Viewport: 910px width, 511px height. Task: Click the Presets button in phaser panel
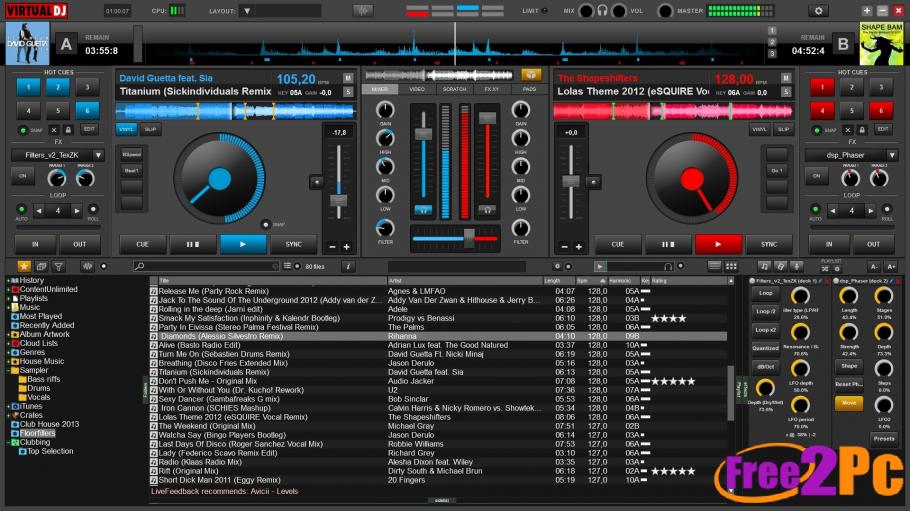click(884, 439)
